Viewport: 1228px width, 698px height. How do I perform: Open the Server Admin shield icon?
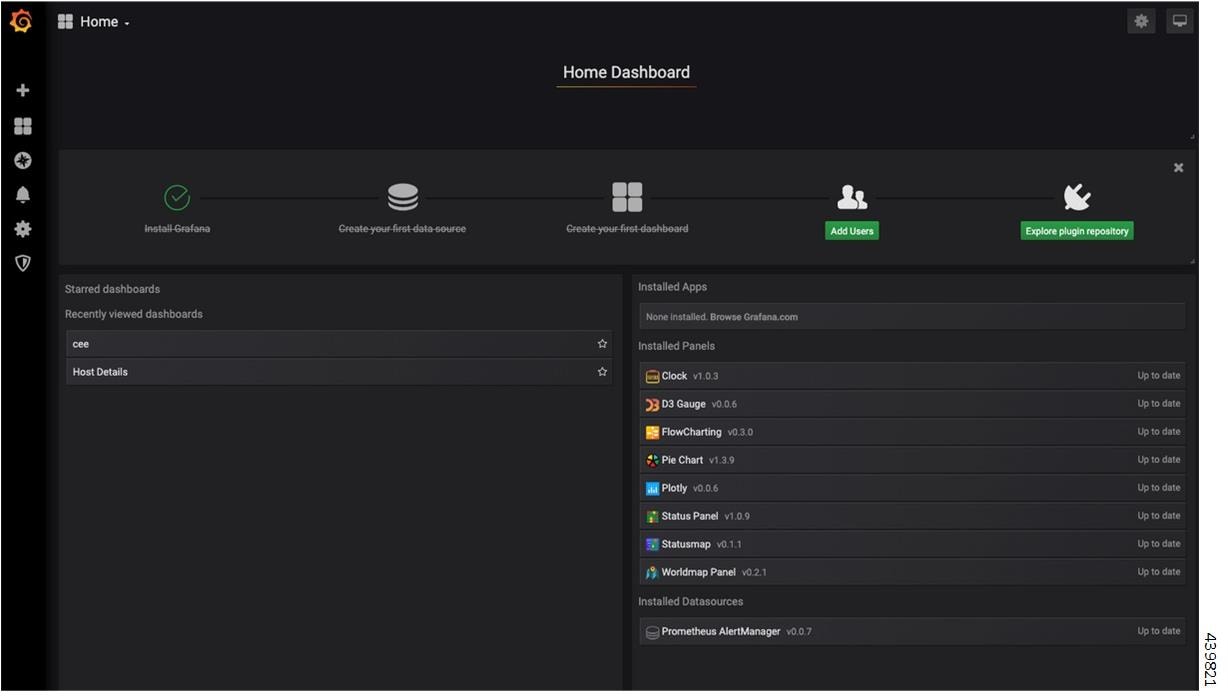point(22,263)
